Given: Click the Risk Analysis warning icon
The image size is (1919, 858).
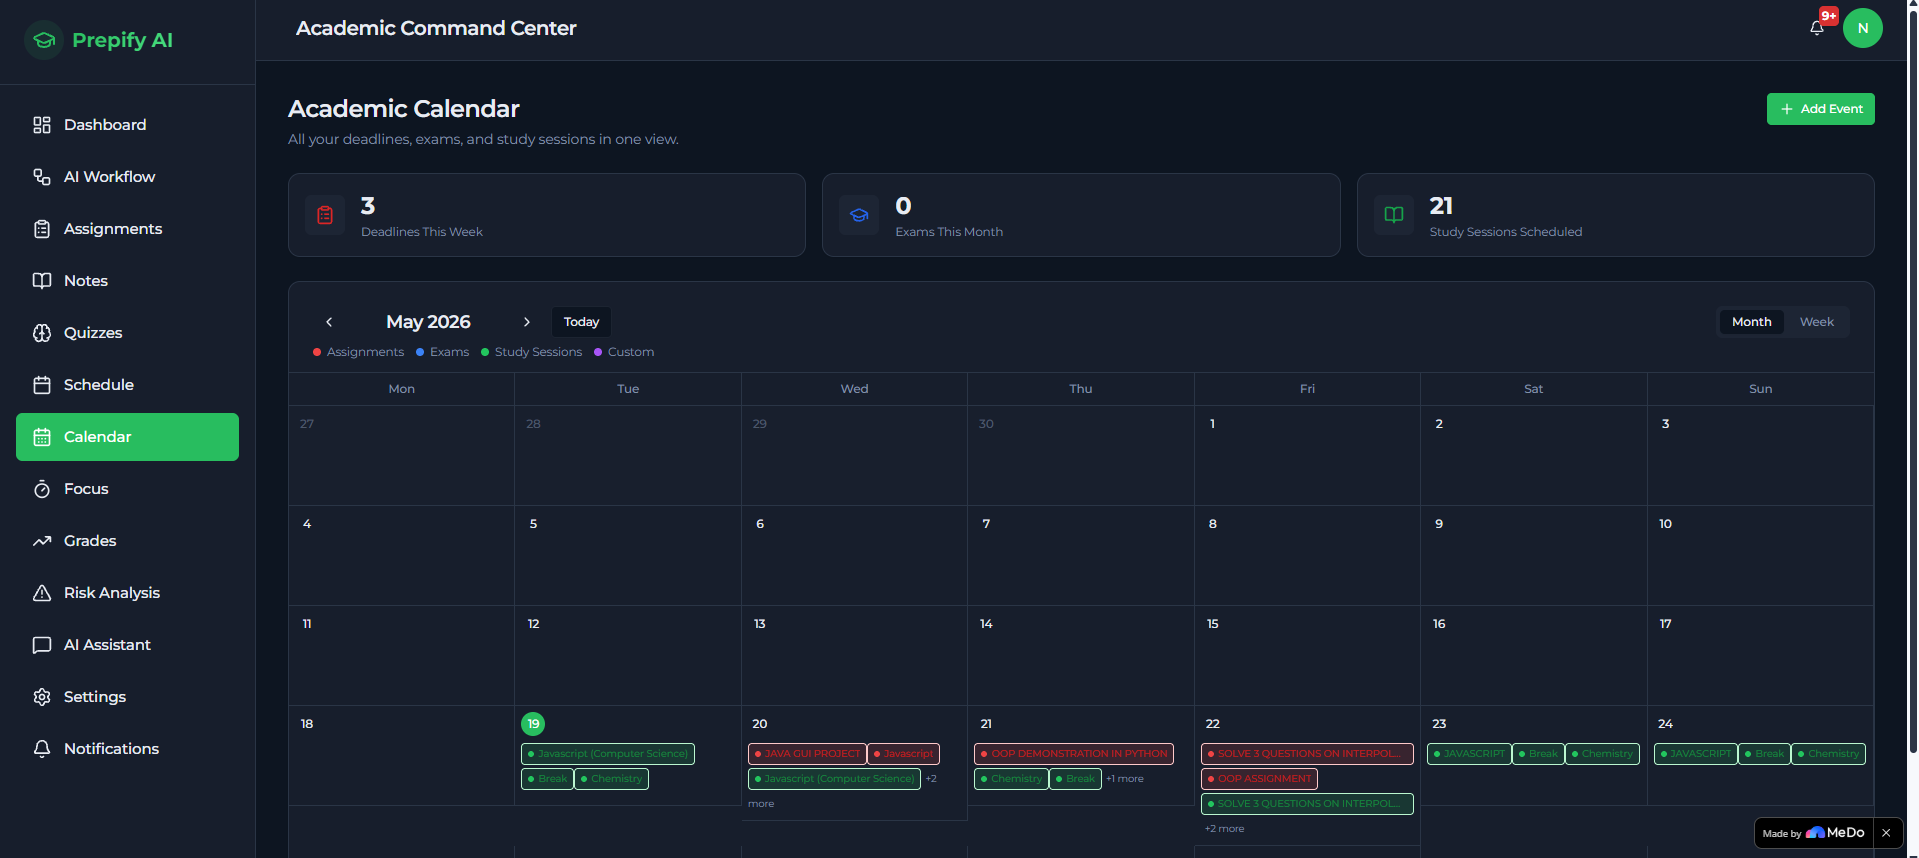Looking at the screenshot, I should pos(42,593).
